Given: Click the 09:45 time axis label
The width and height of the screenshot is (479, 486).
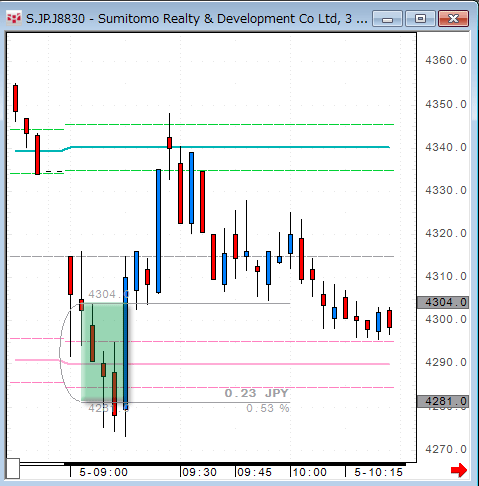Looking at the screenshot, I should click(x=255, y=472).
